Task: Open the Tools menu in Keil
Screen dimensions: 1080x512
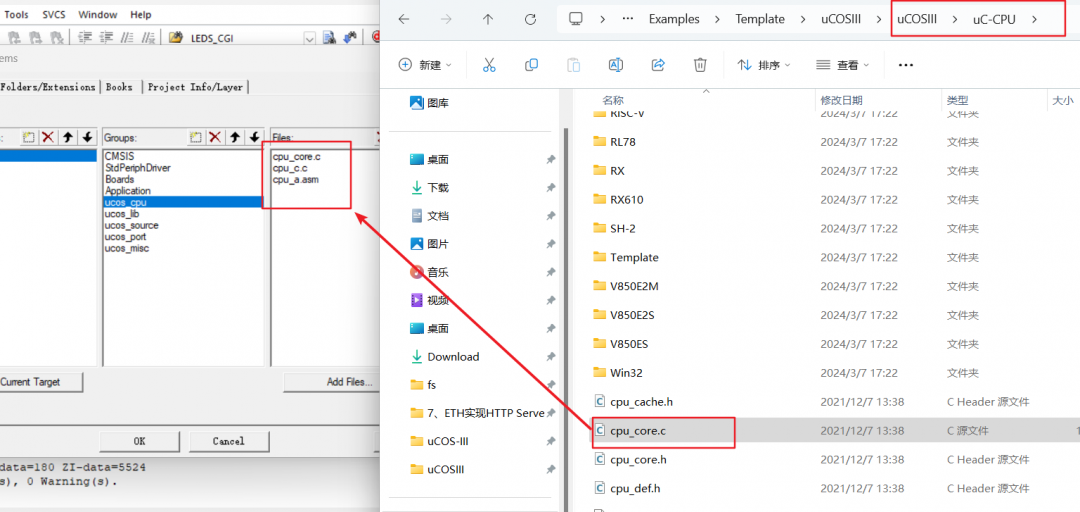Action: [x=17, y=14]
